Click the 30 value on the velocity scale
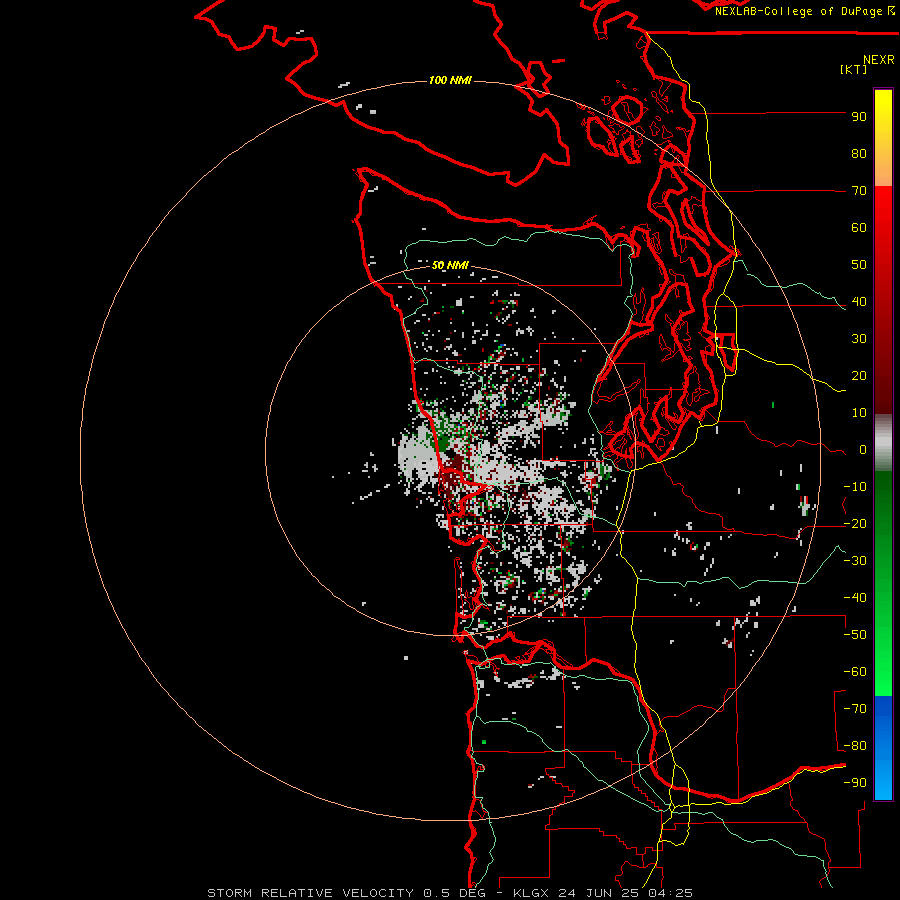 tap(859, 339)
